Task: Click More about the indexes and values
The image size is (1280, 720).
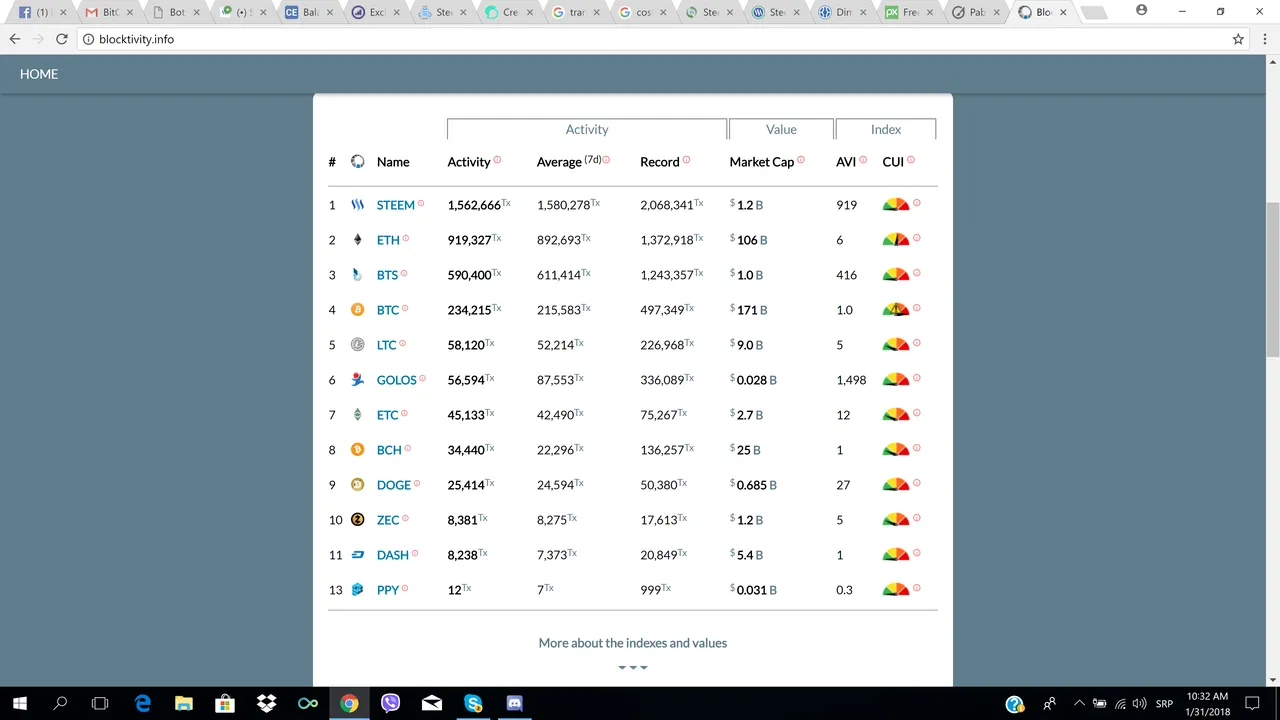Action: 633,643
